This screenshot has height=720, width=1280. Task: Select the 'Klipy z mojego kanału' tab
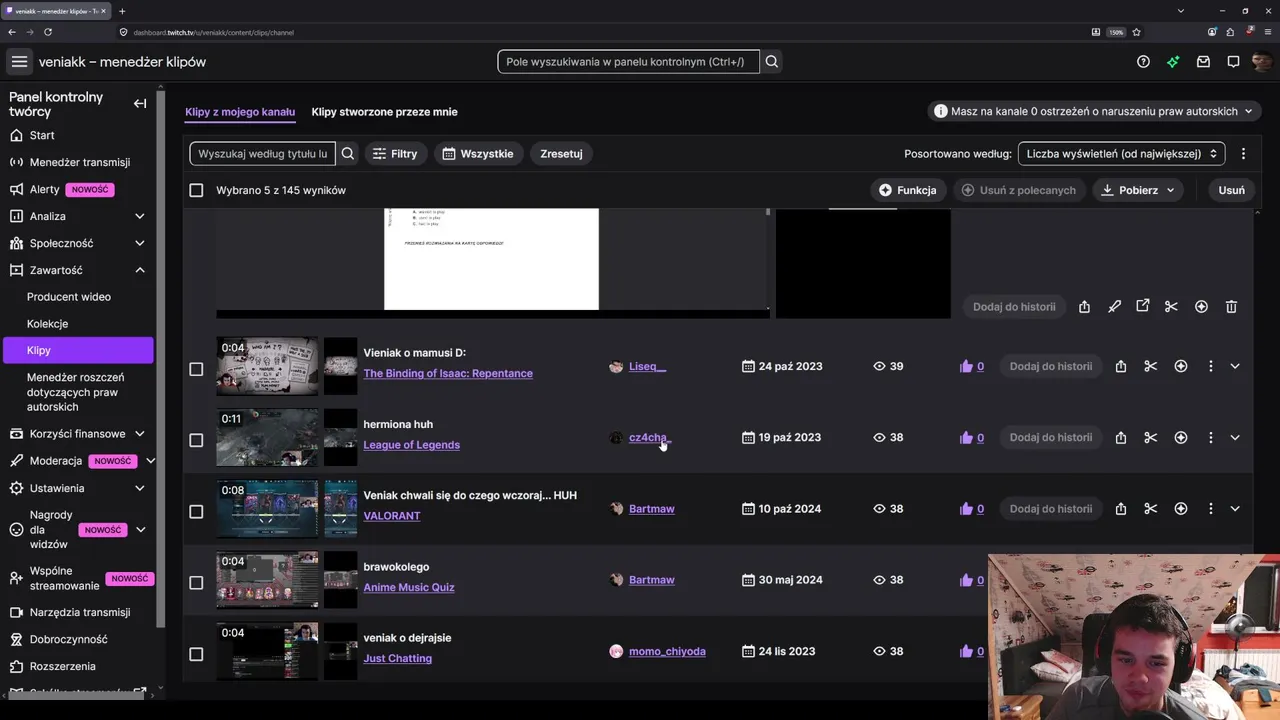pos(240,112)
